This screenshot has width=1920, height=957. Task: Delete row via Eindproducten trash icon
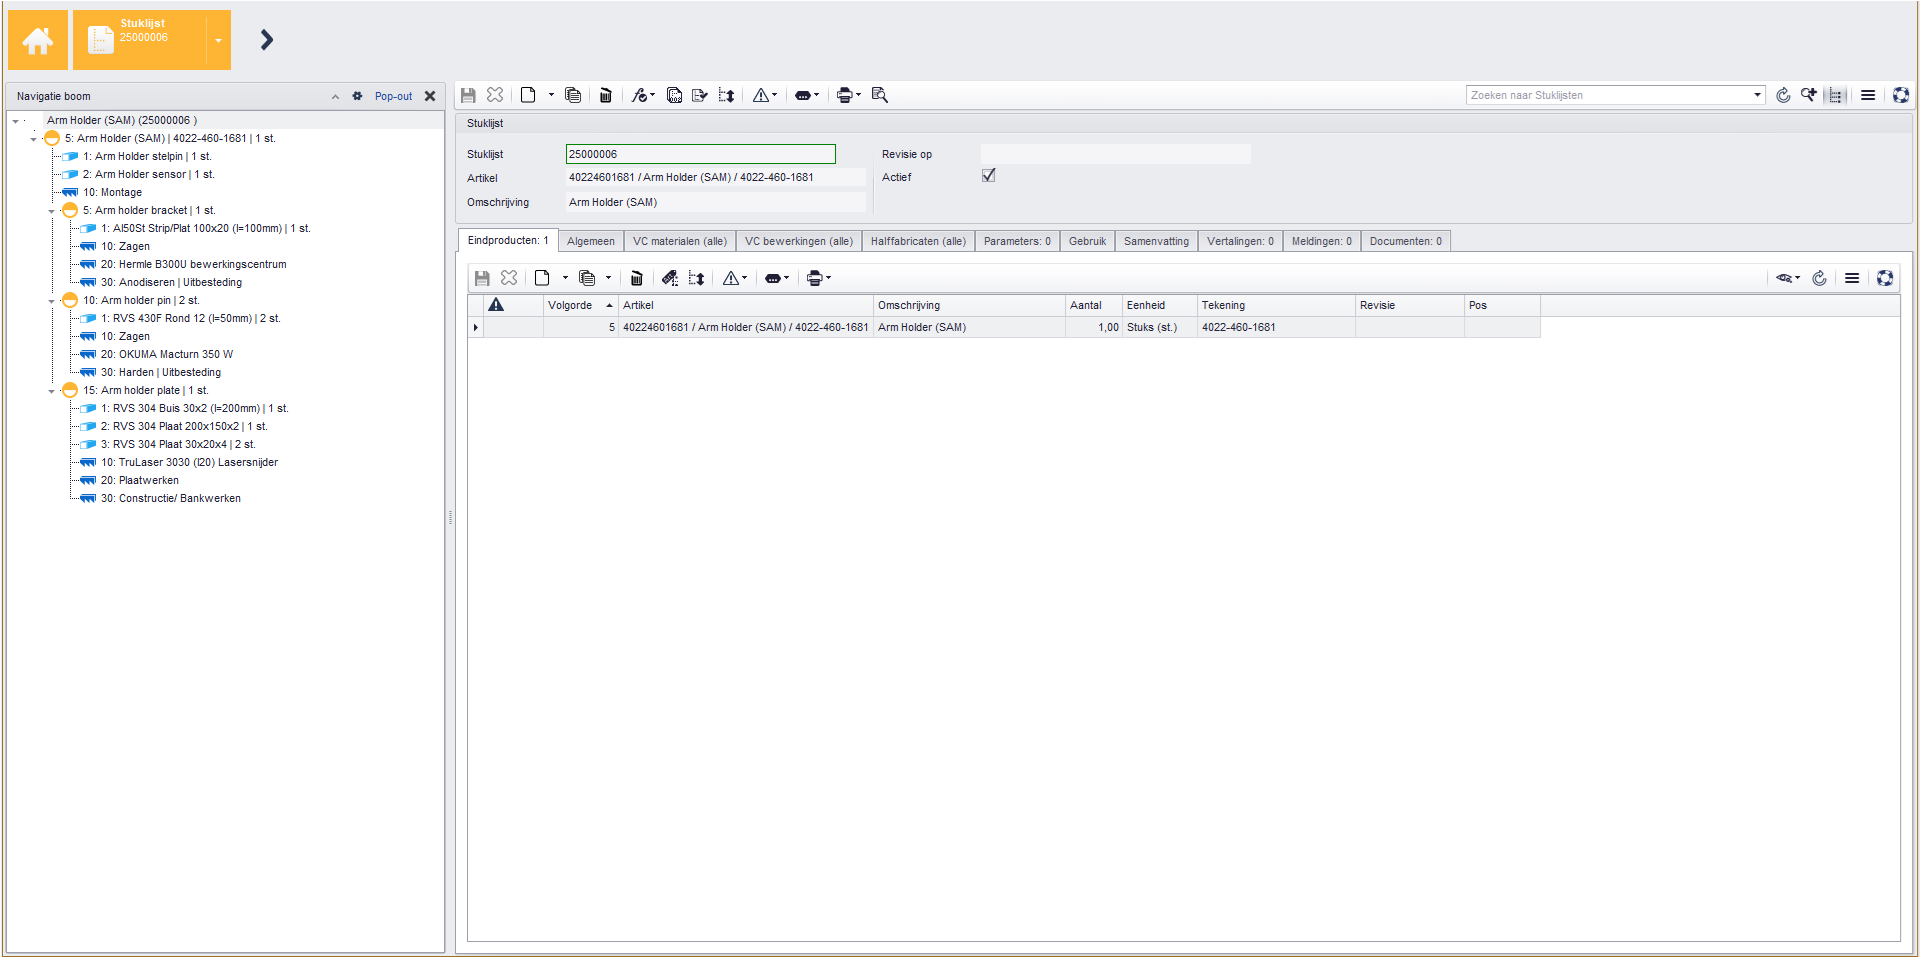[x=636, y=278]
